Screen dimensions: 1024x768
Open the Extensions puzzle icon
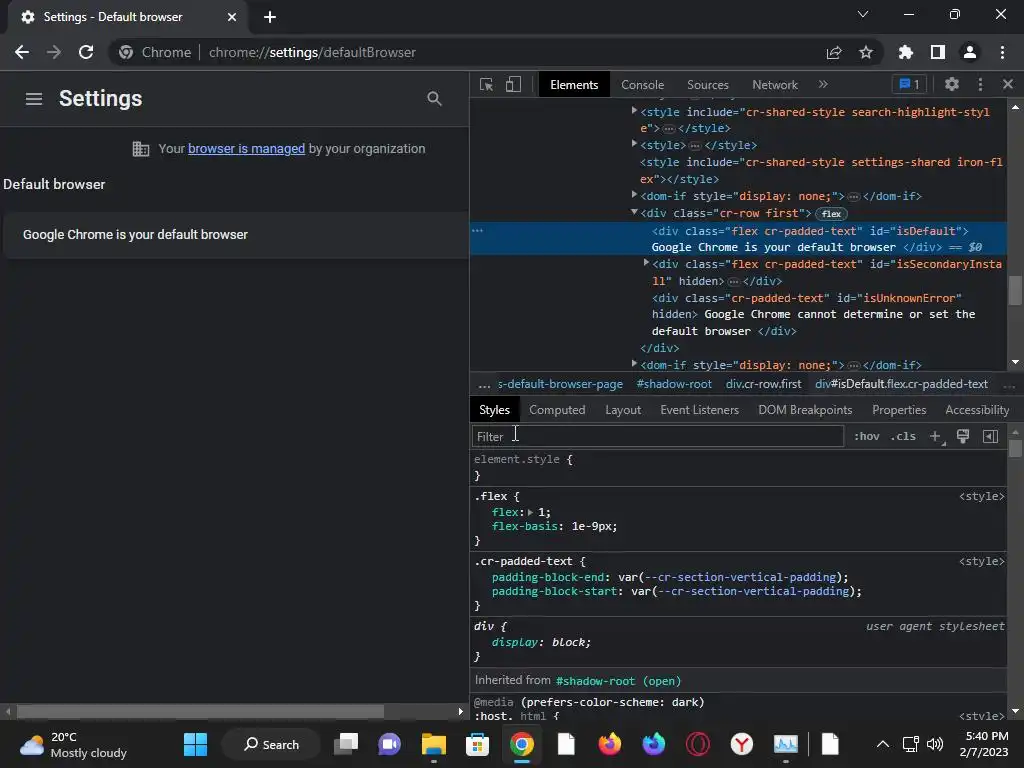click(x=906, y=52)
